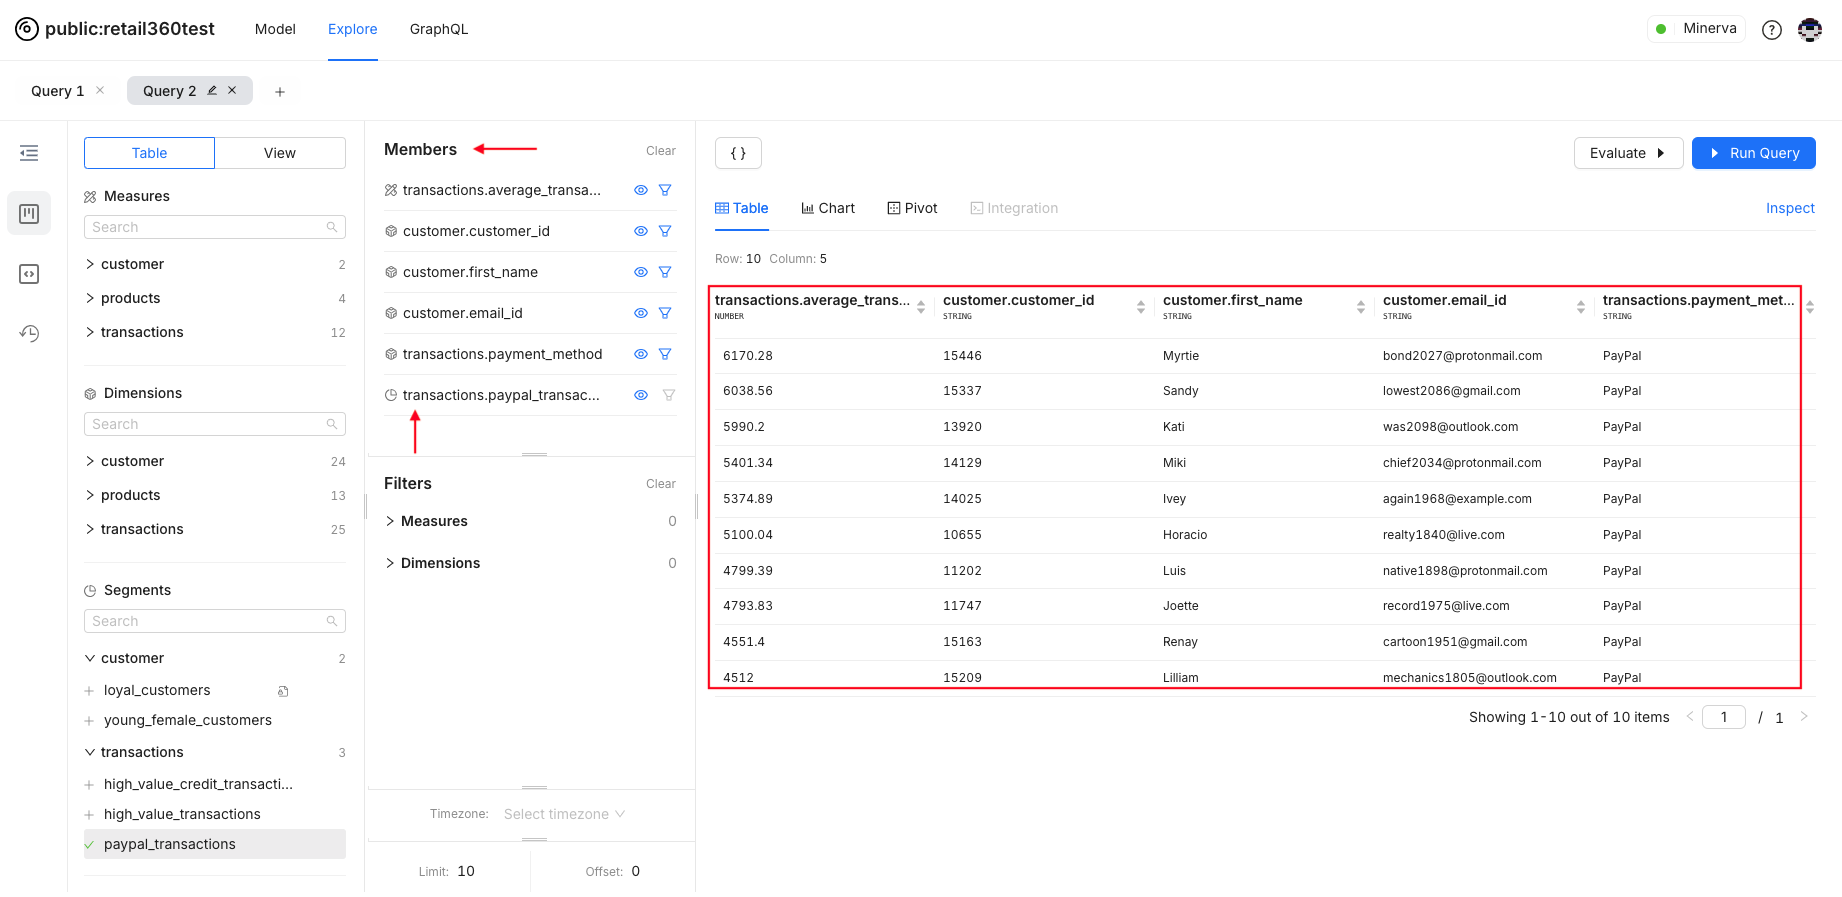Open the Select timezone dropdown
Screen dimensions: 1842x897
(564, 814)
